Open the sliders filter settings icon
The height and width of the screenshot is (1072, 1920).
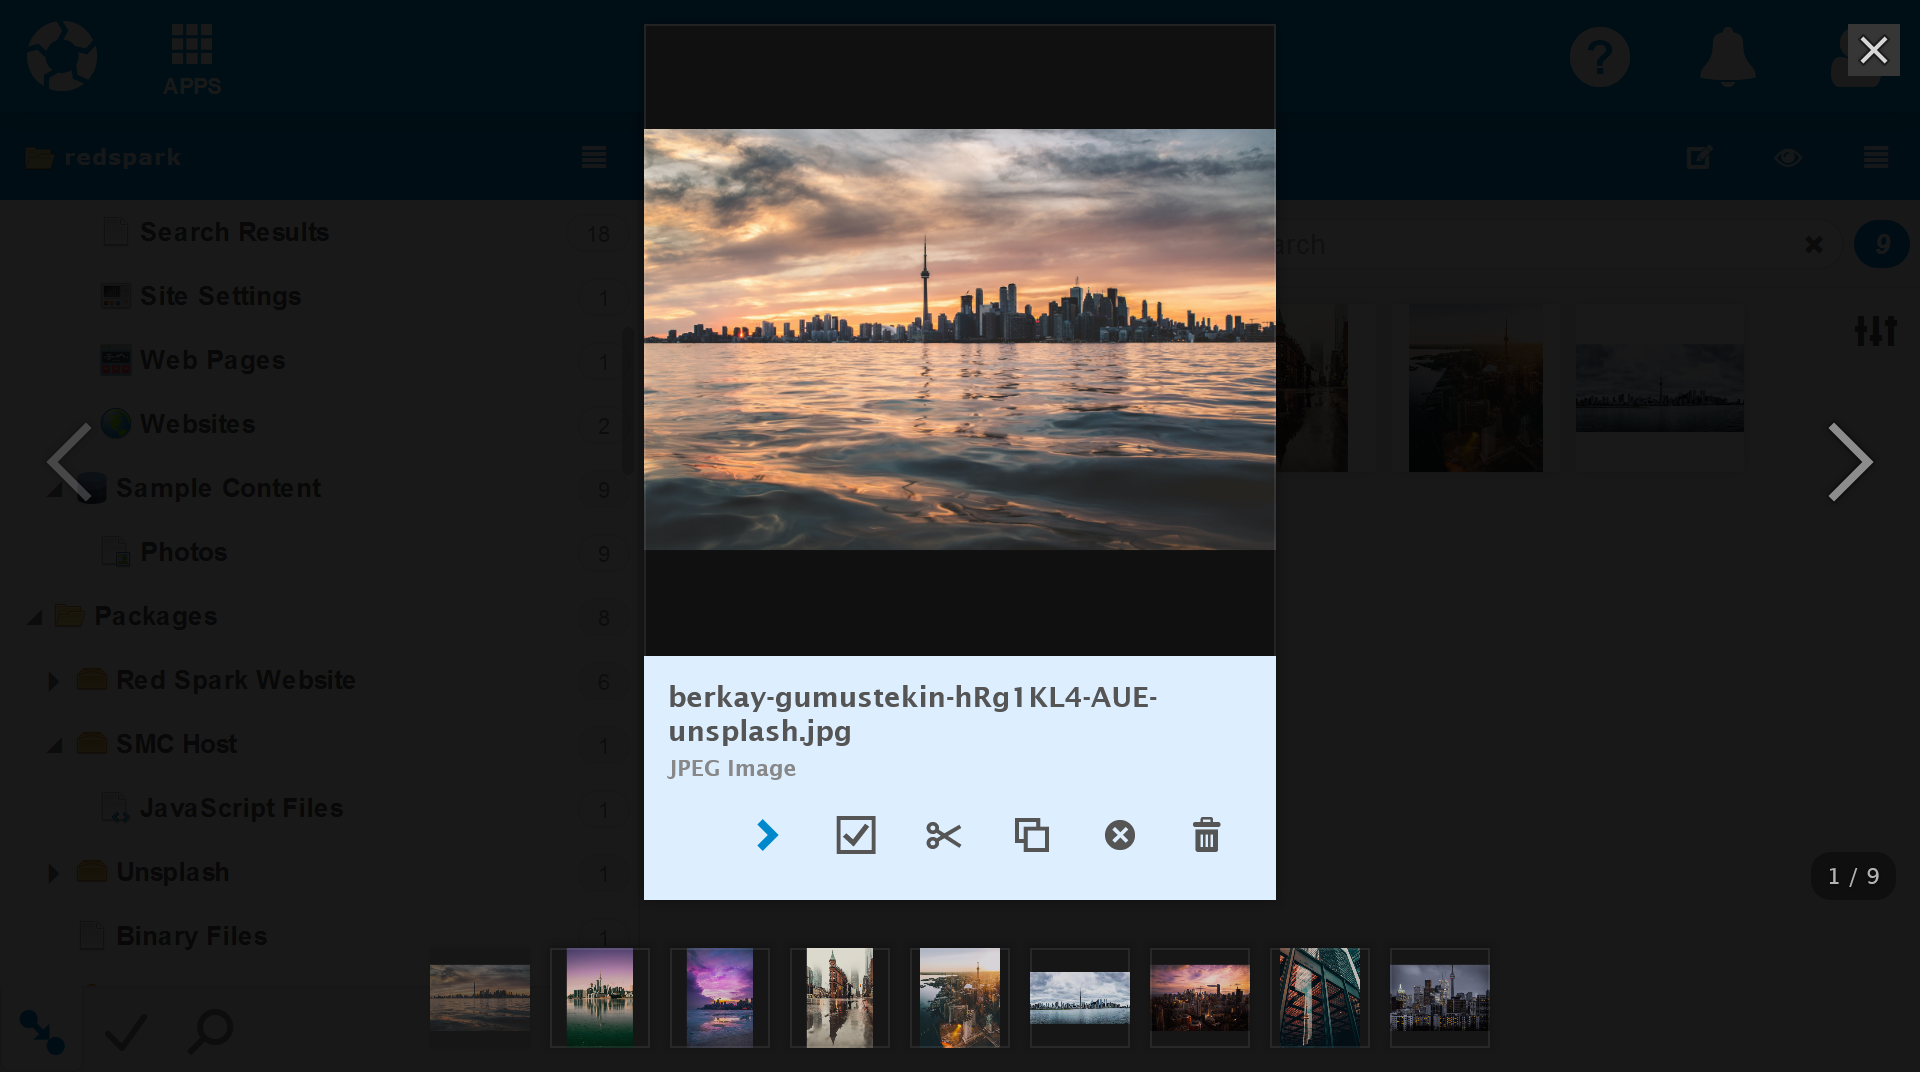point(1875,330)
